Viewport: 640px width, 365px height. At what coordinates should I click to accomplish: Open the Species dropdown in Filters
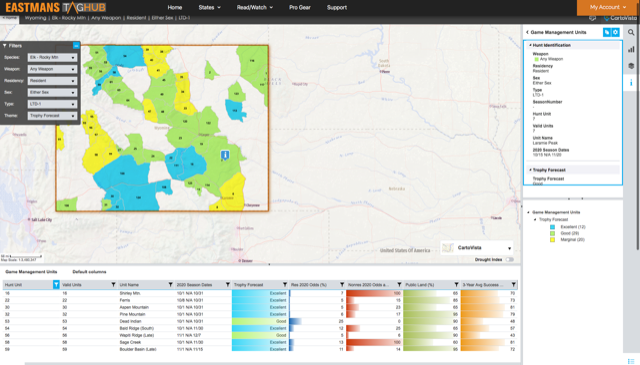[x=52, y=58]
